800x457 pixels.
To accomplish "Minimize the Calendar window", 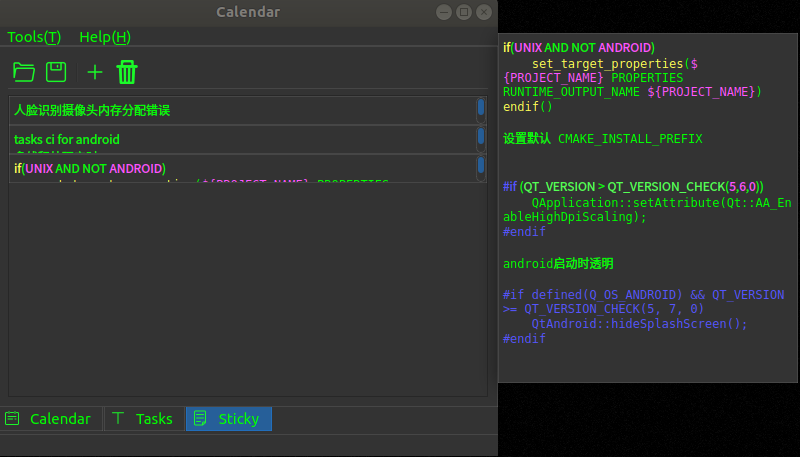I will (444, 12).
